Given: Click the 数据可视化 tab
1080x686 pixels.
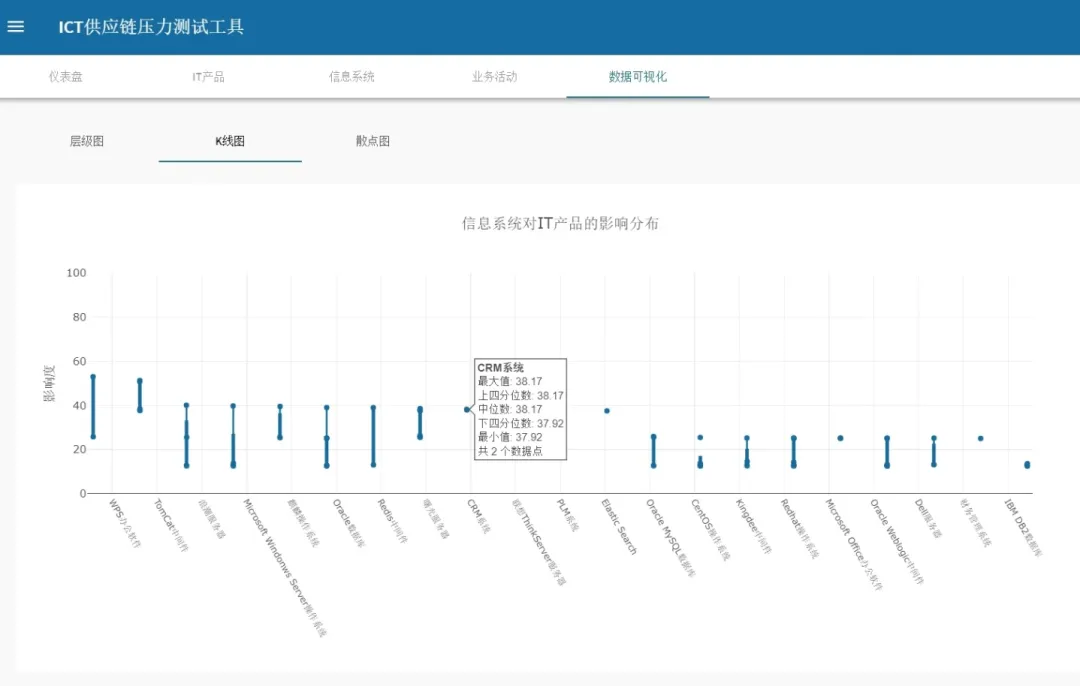Looking at the screenshot, I should point(638,76).
